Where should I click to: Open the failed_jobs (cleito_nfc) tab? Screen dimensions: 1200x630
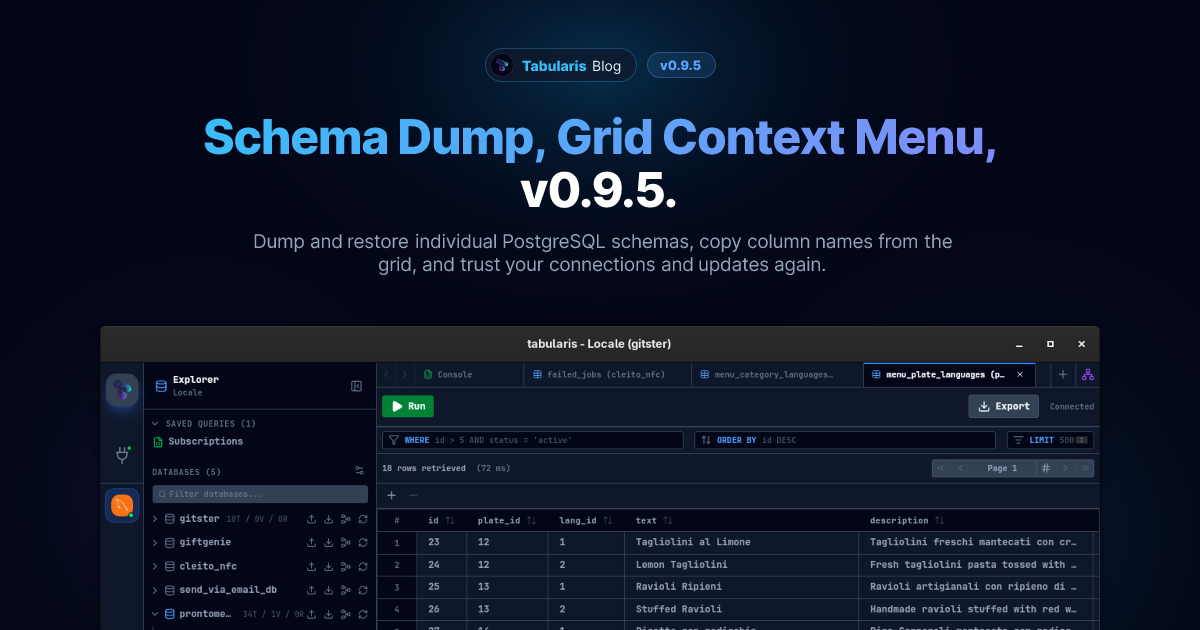(x=605, y=374)
